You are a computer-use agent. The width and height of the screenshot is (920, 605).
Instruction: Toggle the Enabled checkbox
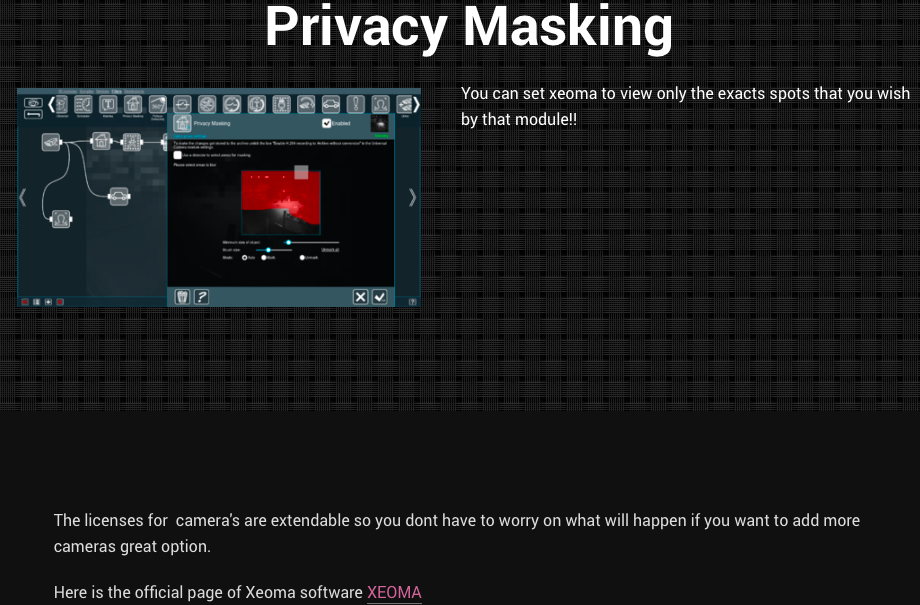pos(327,123)
